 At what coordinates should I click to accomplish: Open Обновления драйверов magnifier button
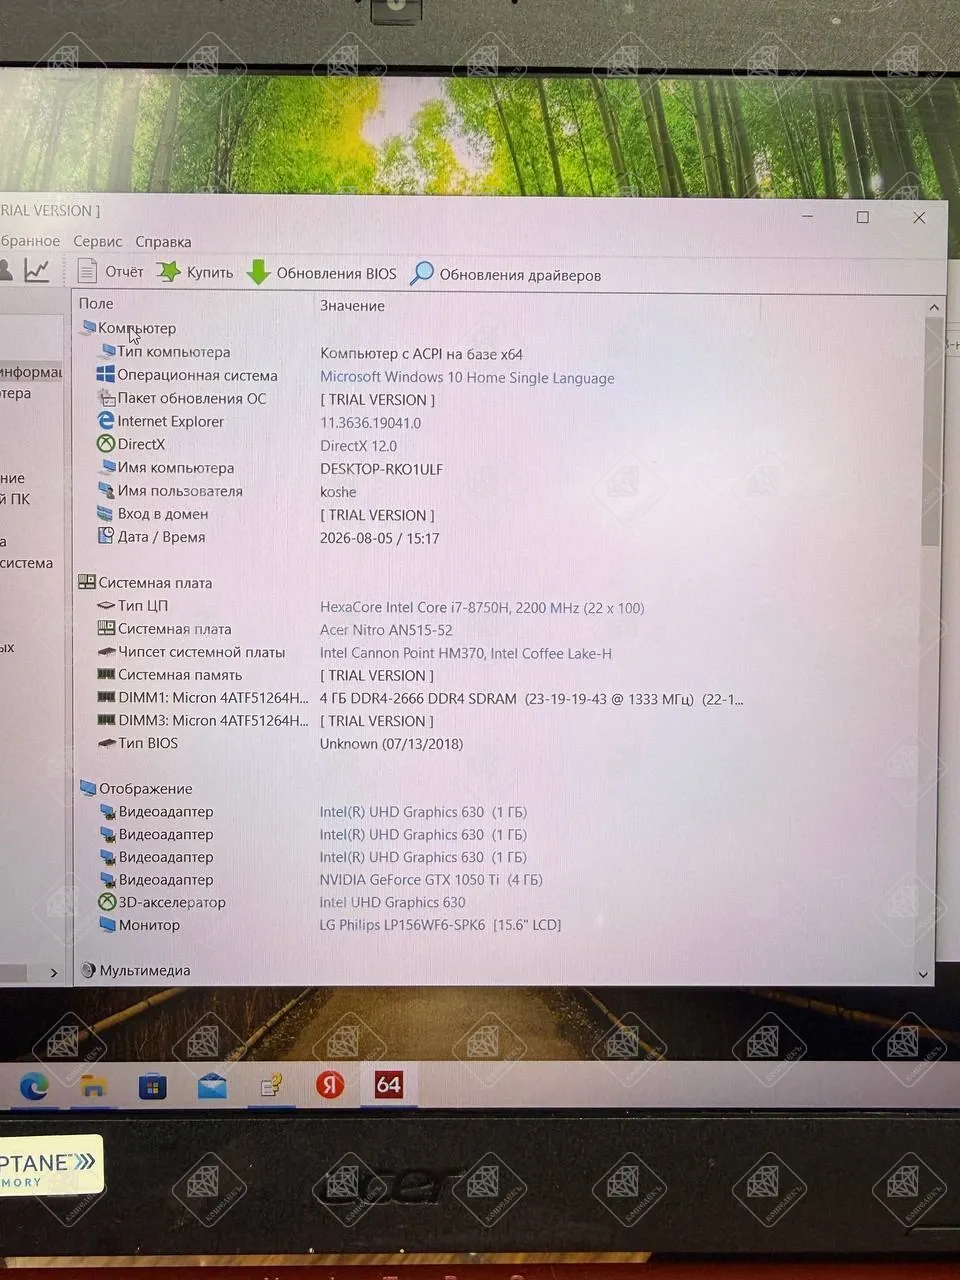click(506, 274)
